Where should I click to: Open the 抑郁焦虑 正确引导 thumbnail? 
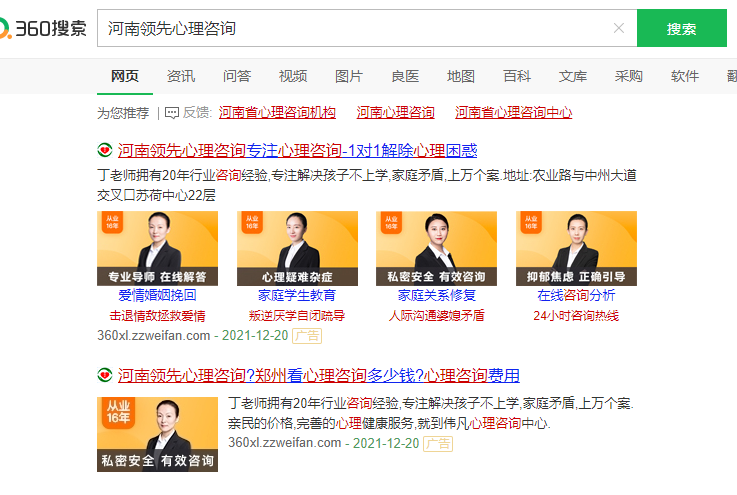[x=576, y=248]
